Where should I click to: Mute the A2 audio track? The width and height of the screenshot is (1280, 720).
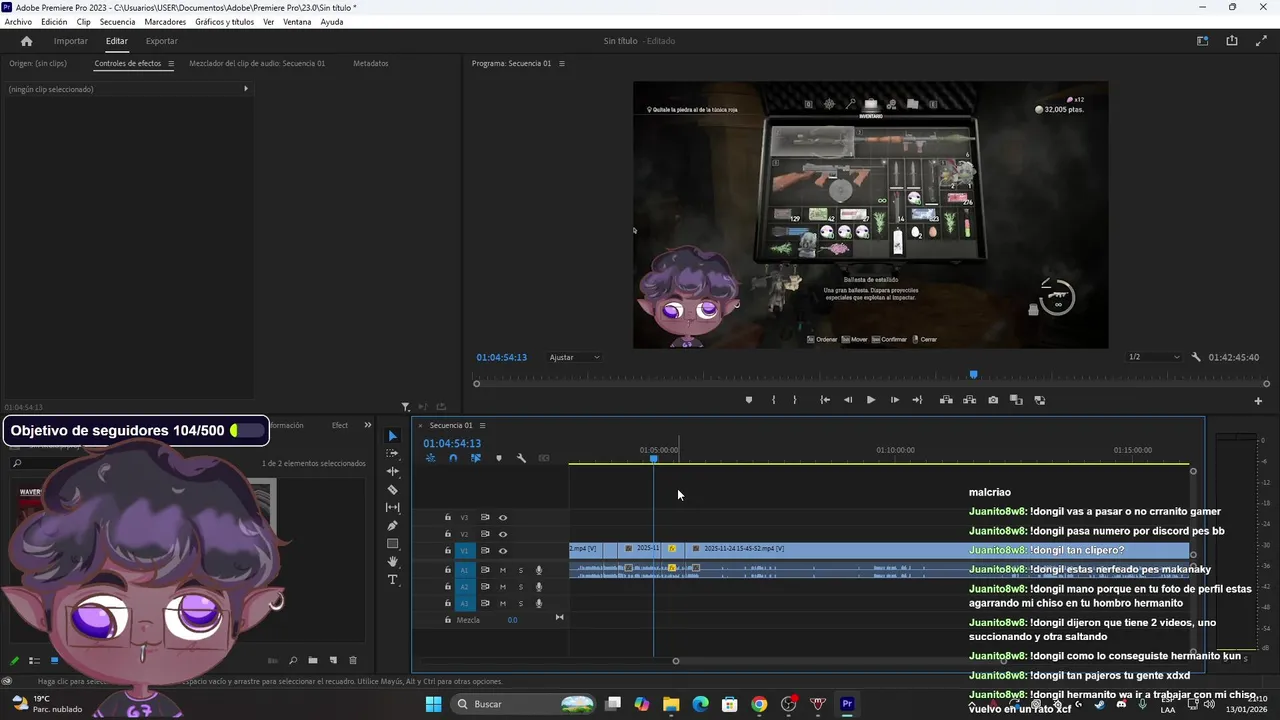502,587
